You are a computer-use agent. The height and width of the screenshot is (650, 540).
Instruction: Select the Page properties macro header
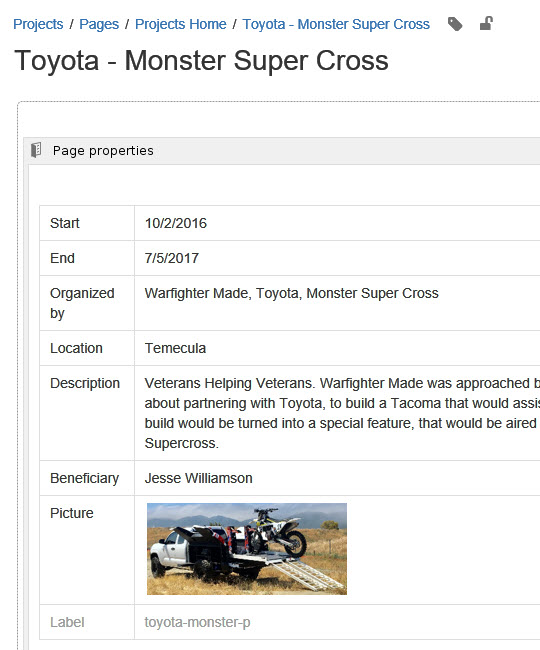click(x=282, y=150)
